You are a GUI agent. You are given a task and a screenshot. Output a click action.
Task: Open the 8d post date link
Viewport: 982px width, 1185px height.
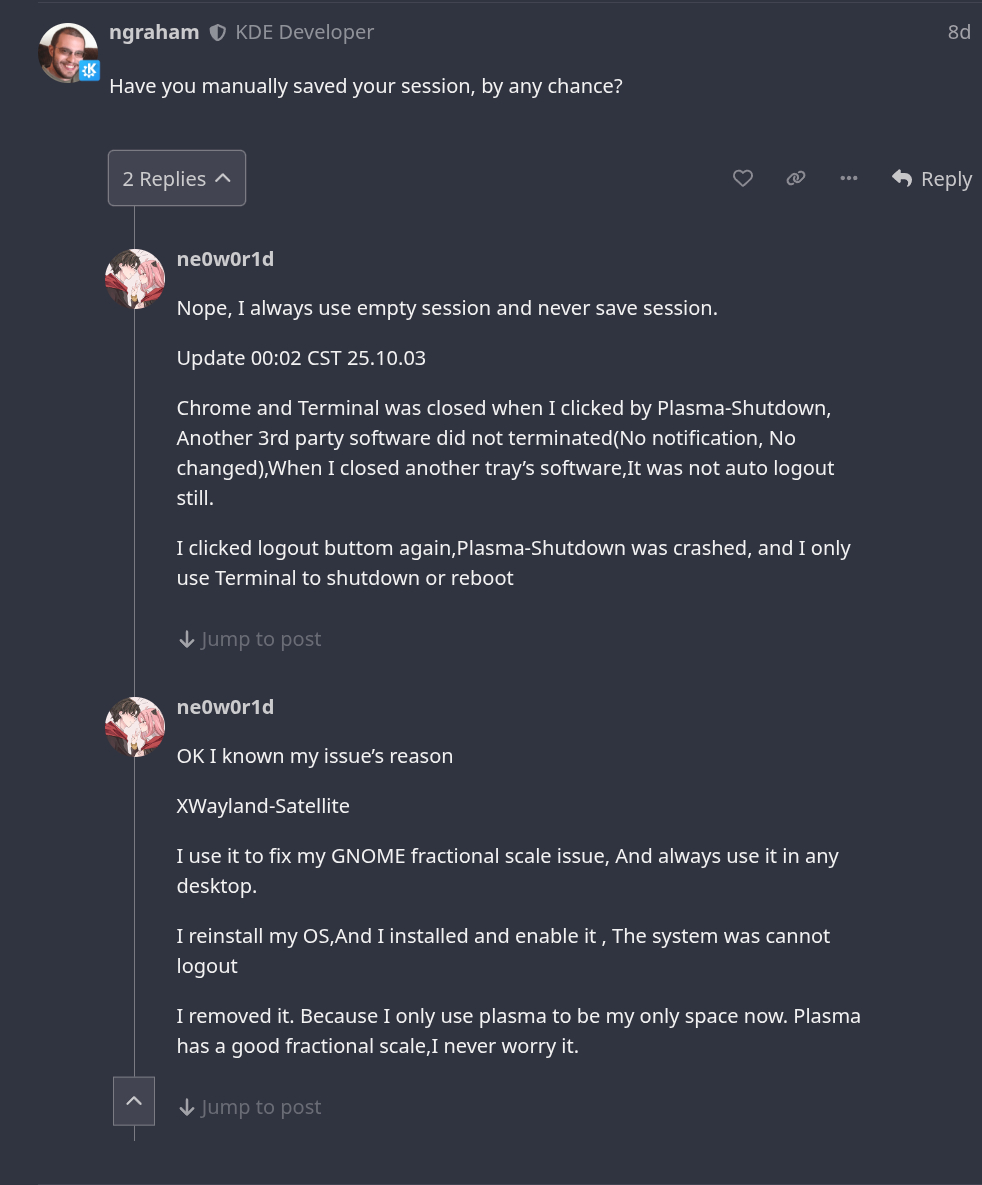pyautogui.click(x=958, y=32)
